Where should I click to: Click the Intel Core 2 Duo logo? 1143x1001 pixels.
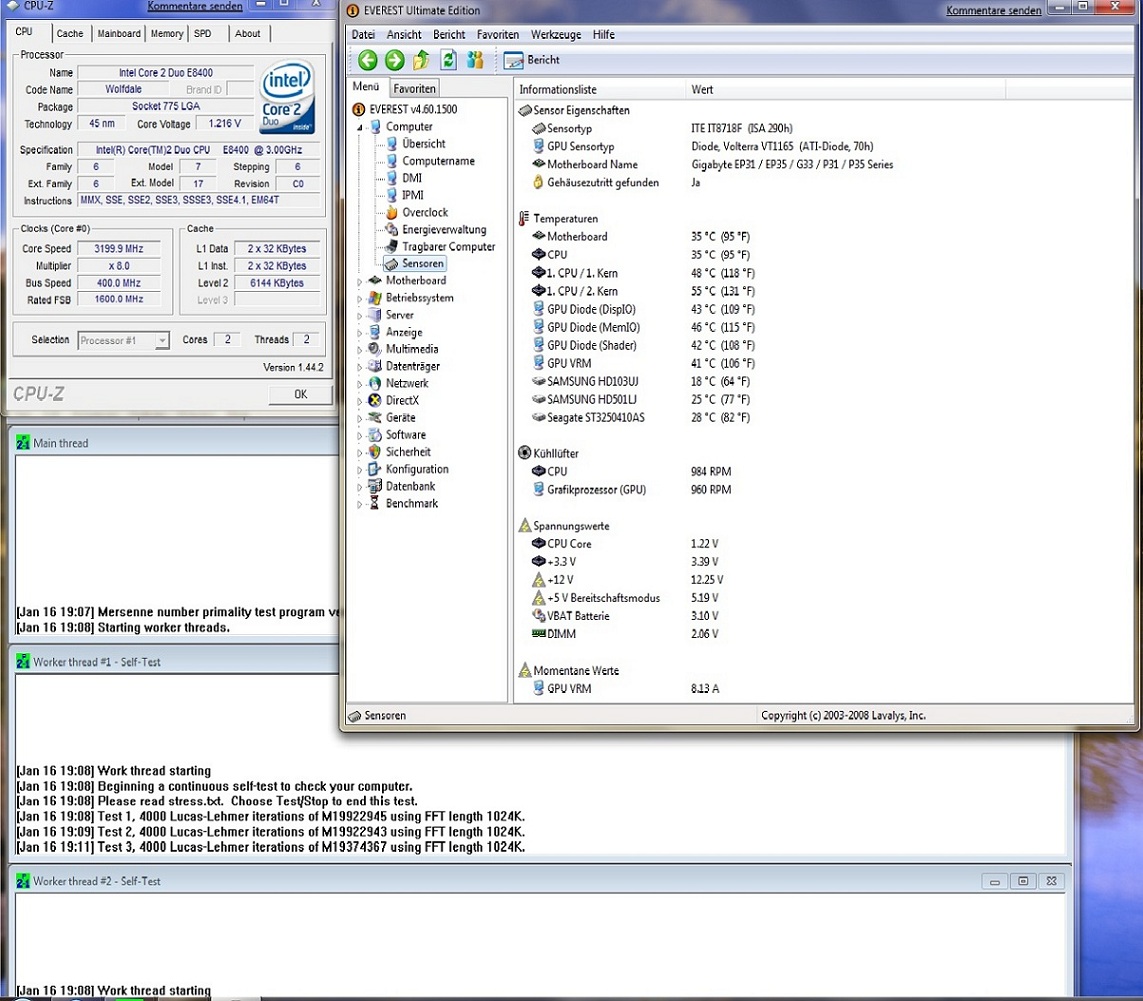pyautogui.click(x=287, y=96)
